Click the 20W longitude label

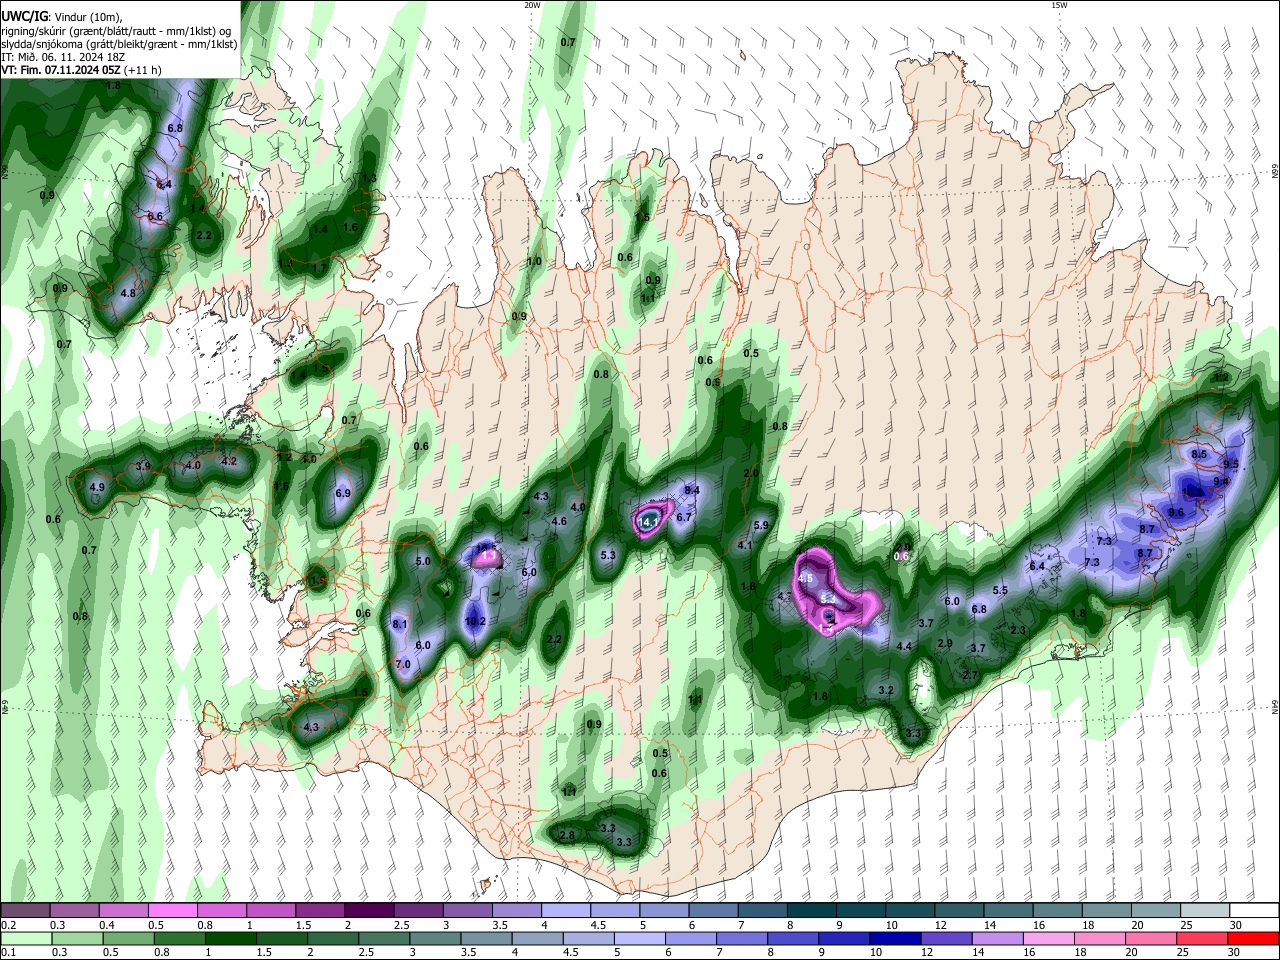532,5
